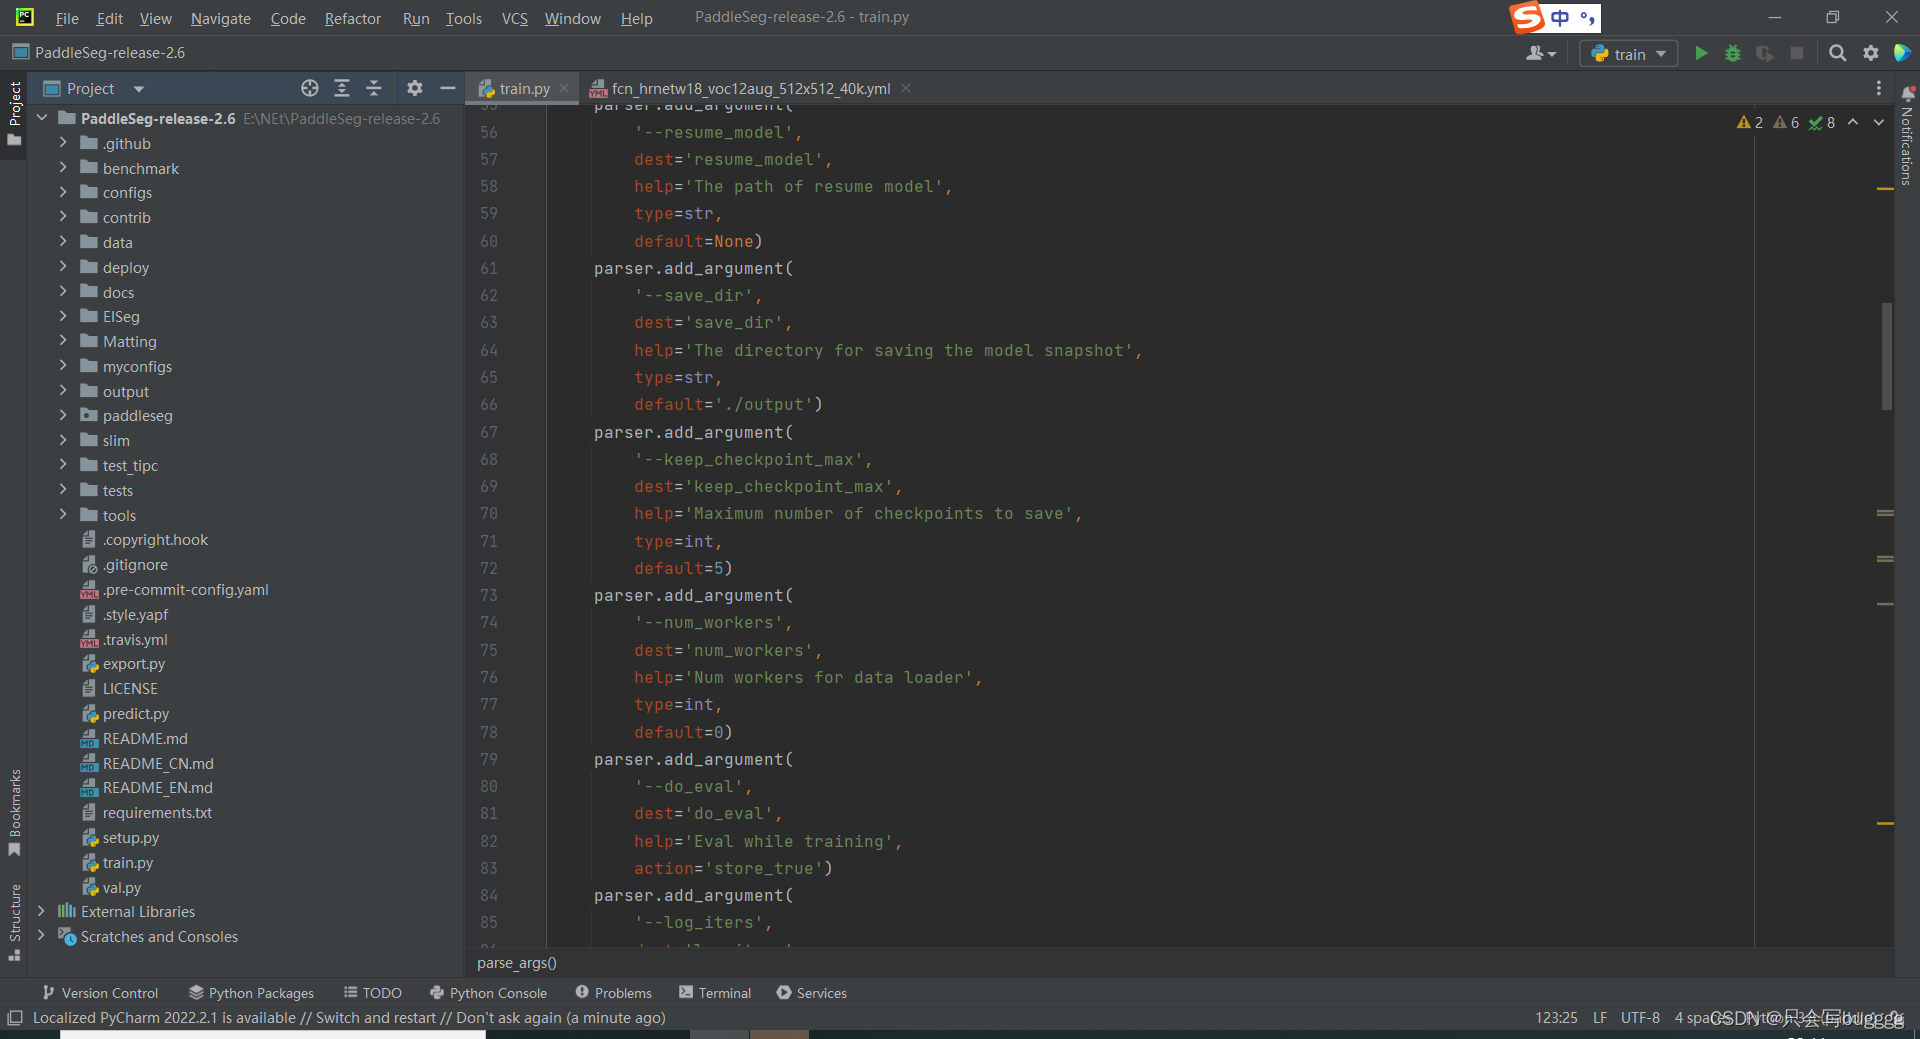Click the line:column 123:25 indicator

point(1556,1018)
